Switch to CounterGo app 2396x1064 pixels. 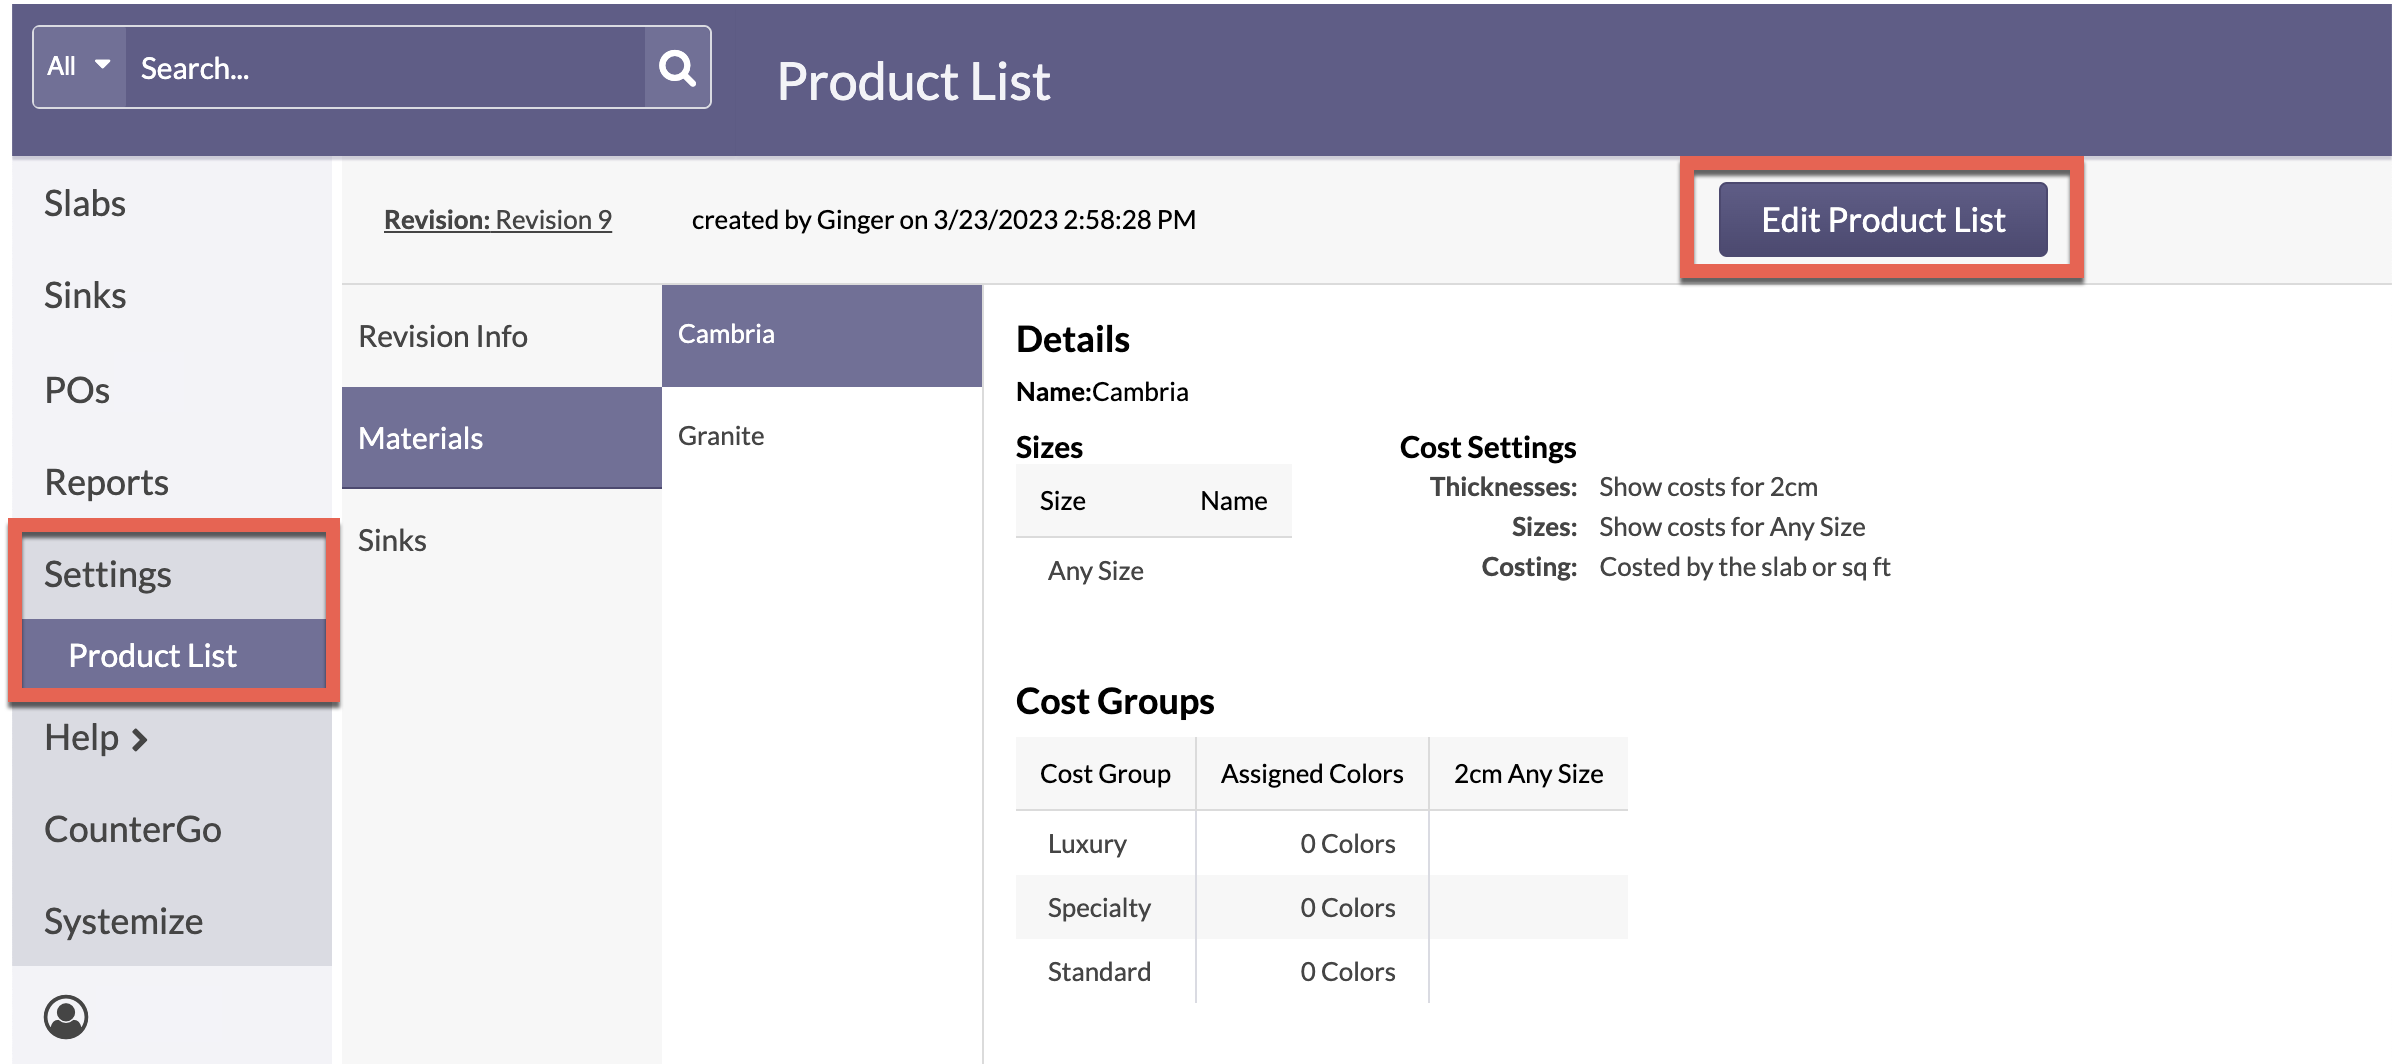(x=133, y=829)
